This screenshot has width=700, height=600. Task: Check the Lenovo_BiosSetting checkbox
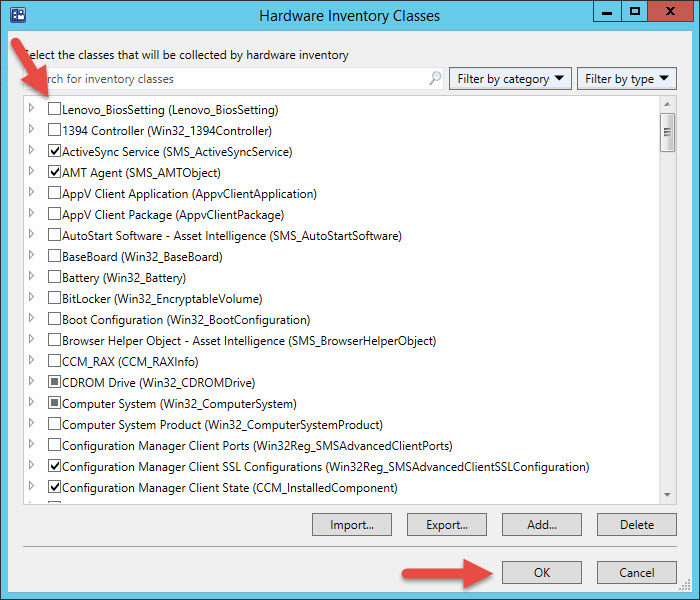coord(54,109)
